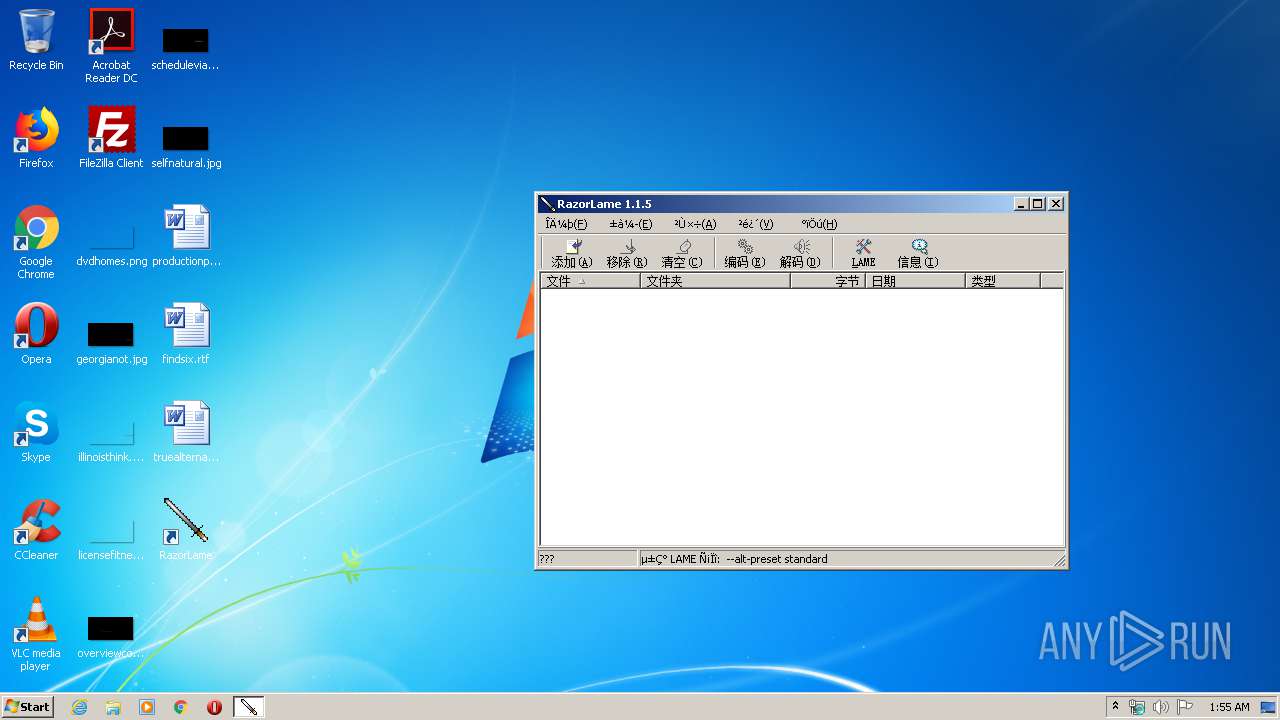Viewport: 1280px width, 720px height.
Task: Open Chrome from the taskbar
Action: point(181,707)
